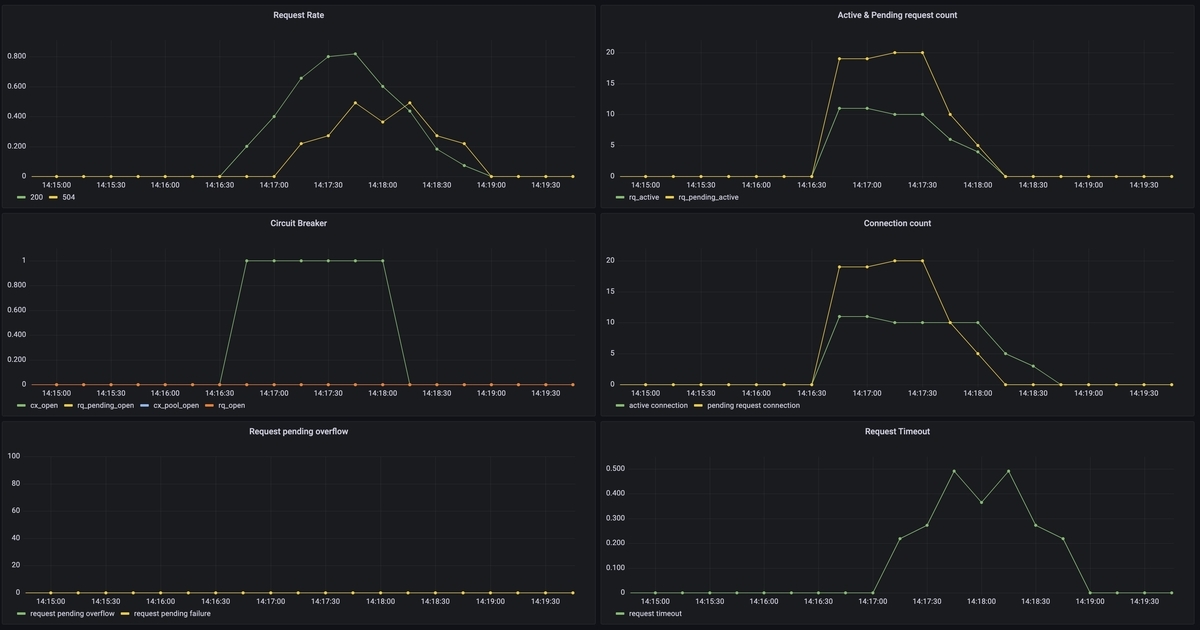
Task: Toggle the 200 series in Request Rate legend
Action: tap(37, 197)
